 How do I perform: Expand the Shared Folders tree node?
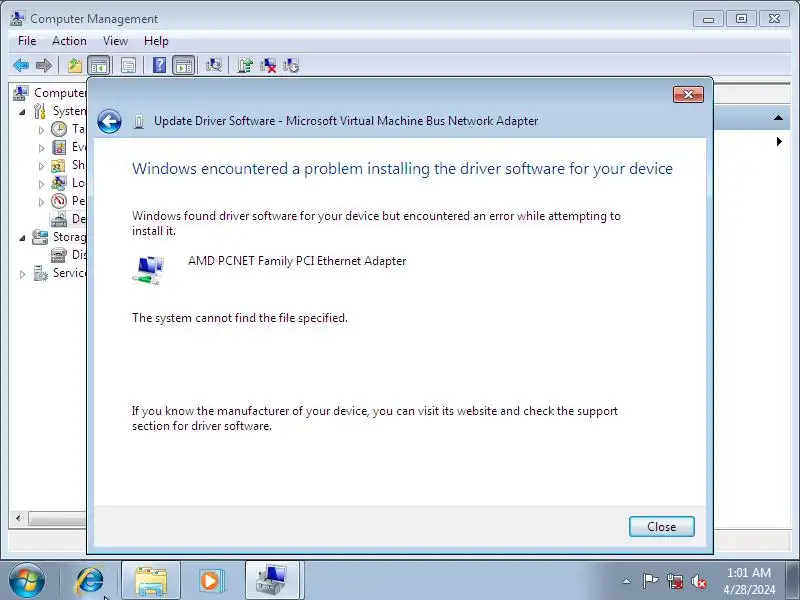[x=41, y=166]
